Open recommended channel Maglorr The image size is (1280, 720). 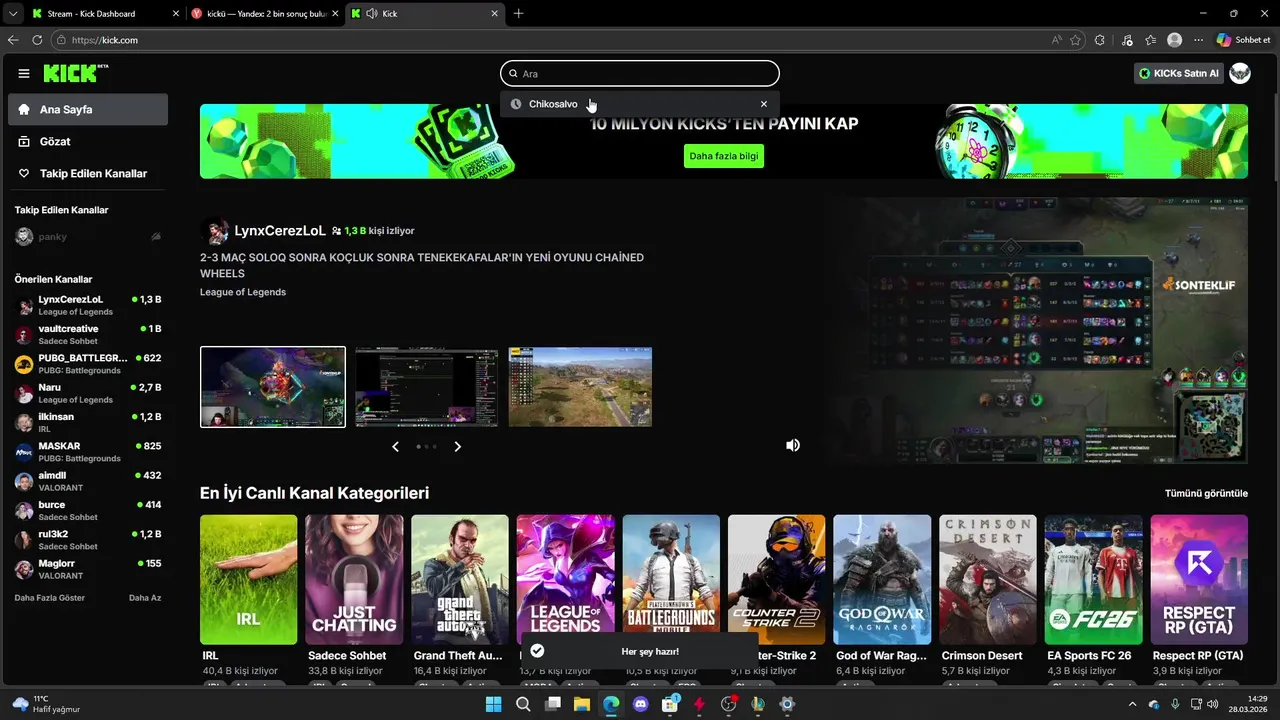[x=88, y=569]
